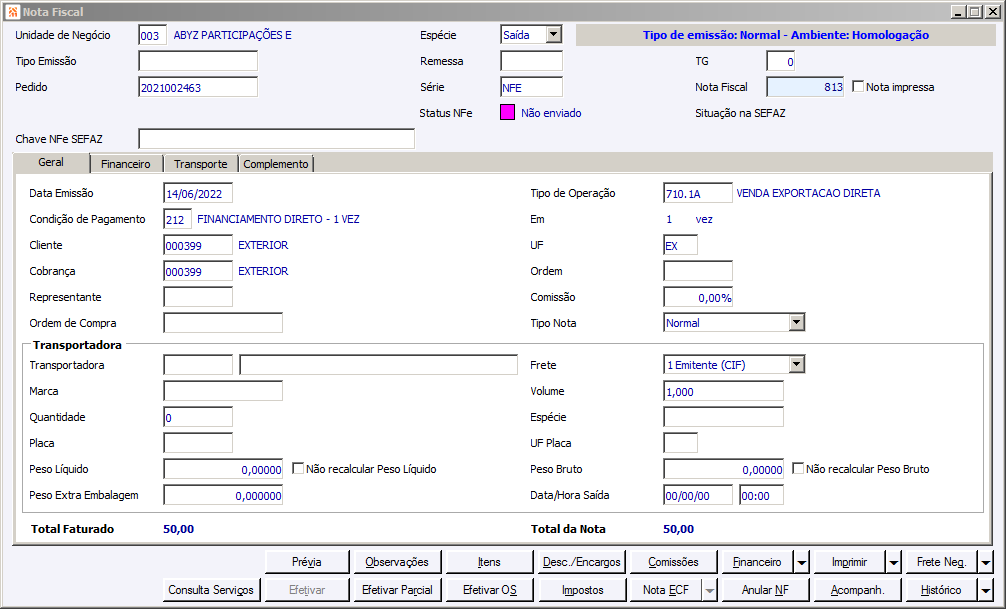
Task: Open the Financeiro button dropdown arrow
Action: pyautogui.click(x=802, y=562)
